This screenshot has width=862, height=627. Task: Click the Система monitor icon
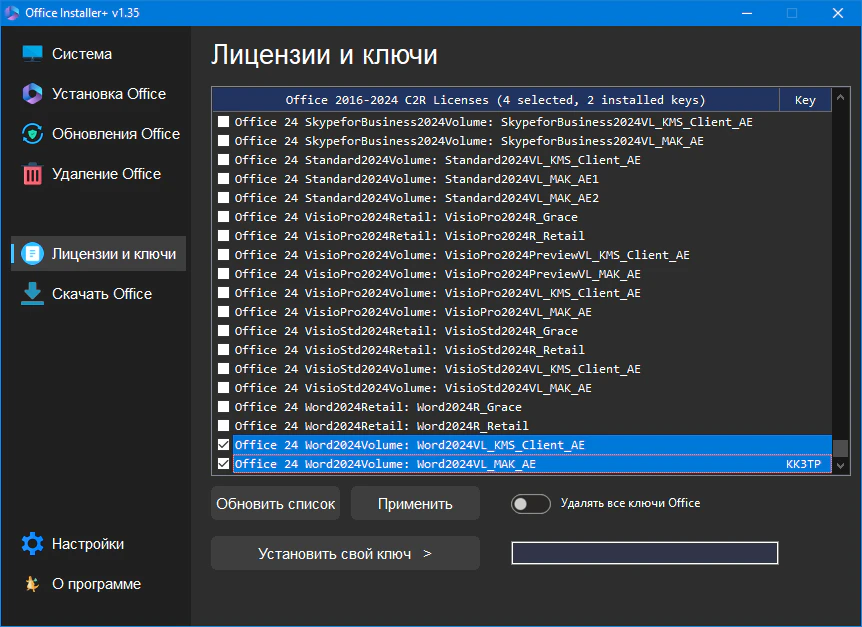pyautogui.click(x=33, y=54)
